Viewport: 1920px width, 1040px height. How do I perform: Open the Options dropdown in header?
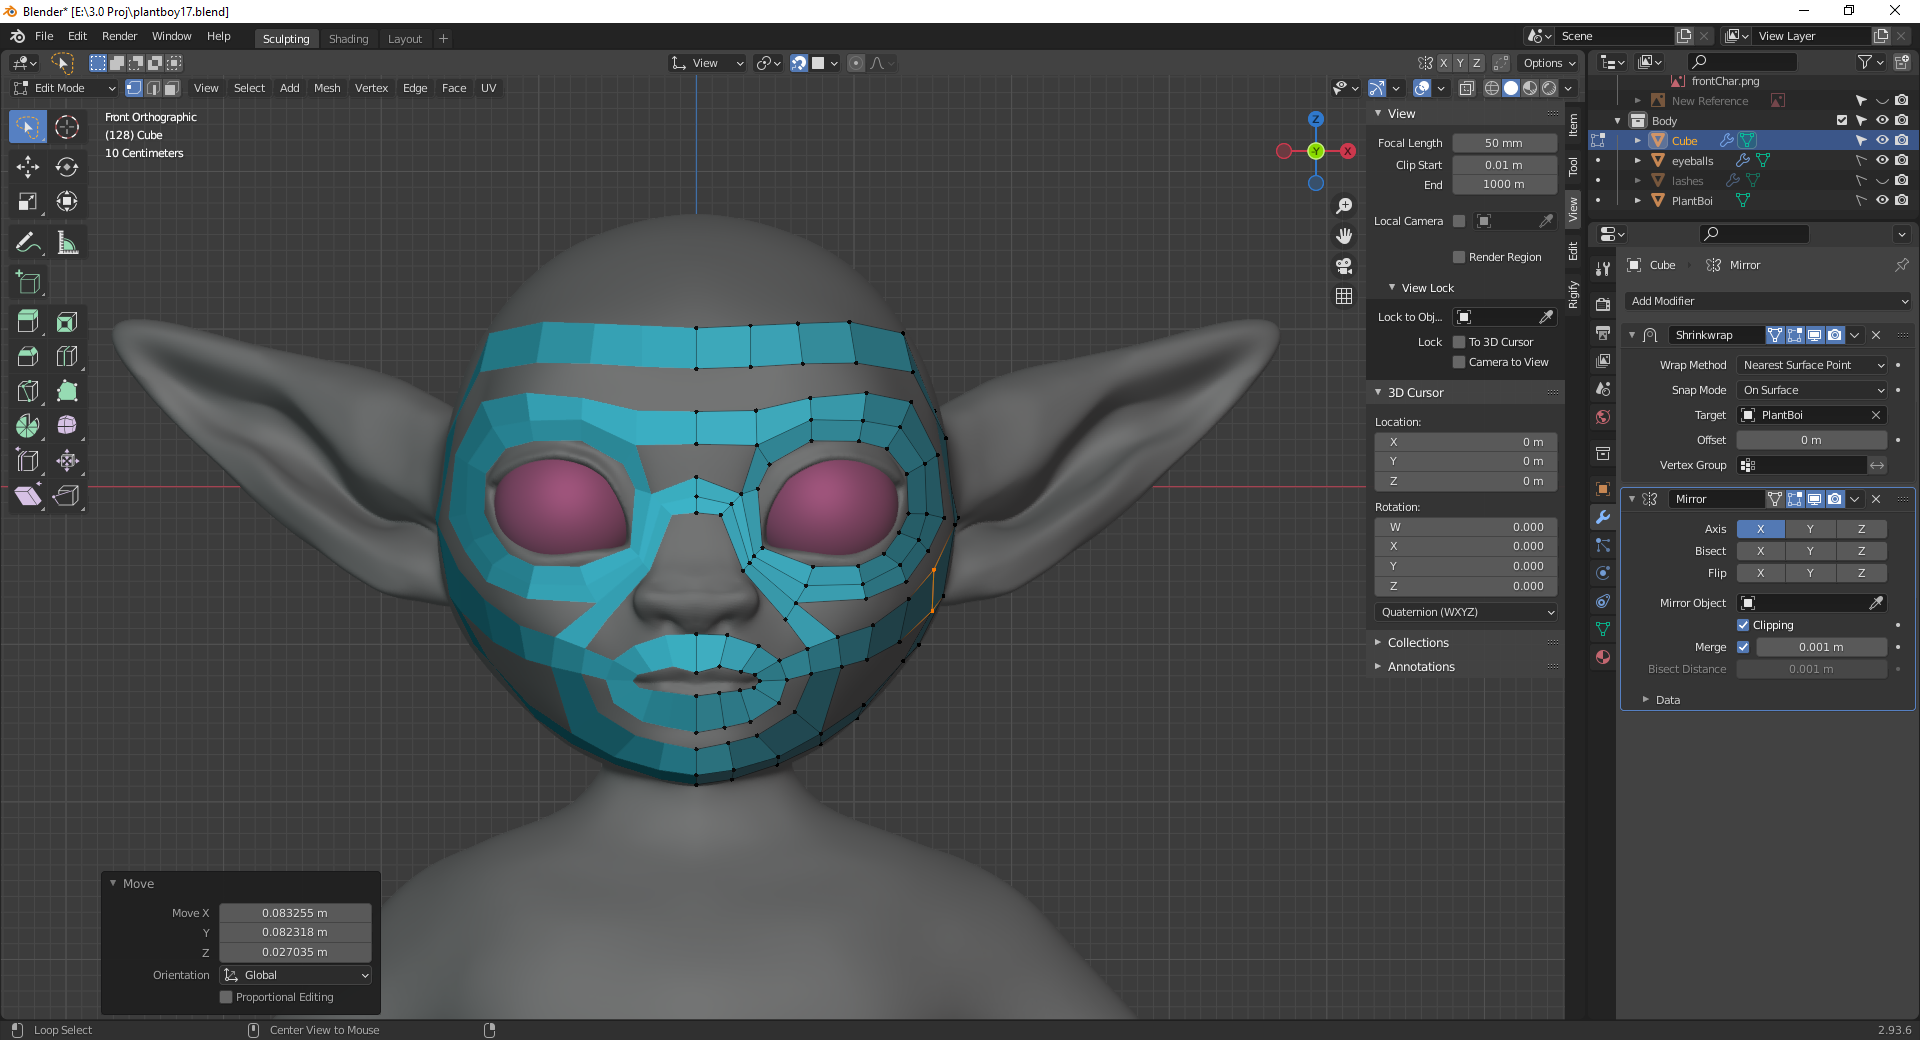tap(1549, 63)
